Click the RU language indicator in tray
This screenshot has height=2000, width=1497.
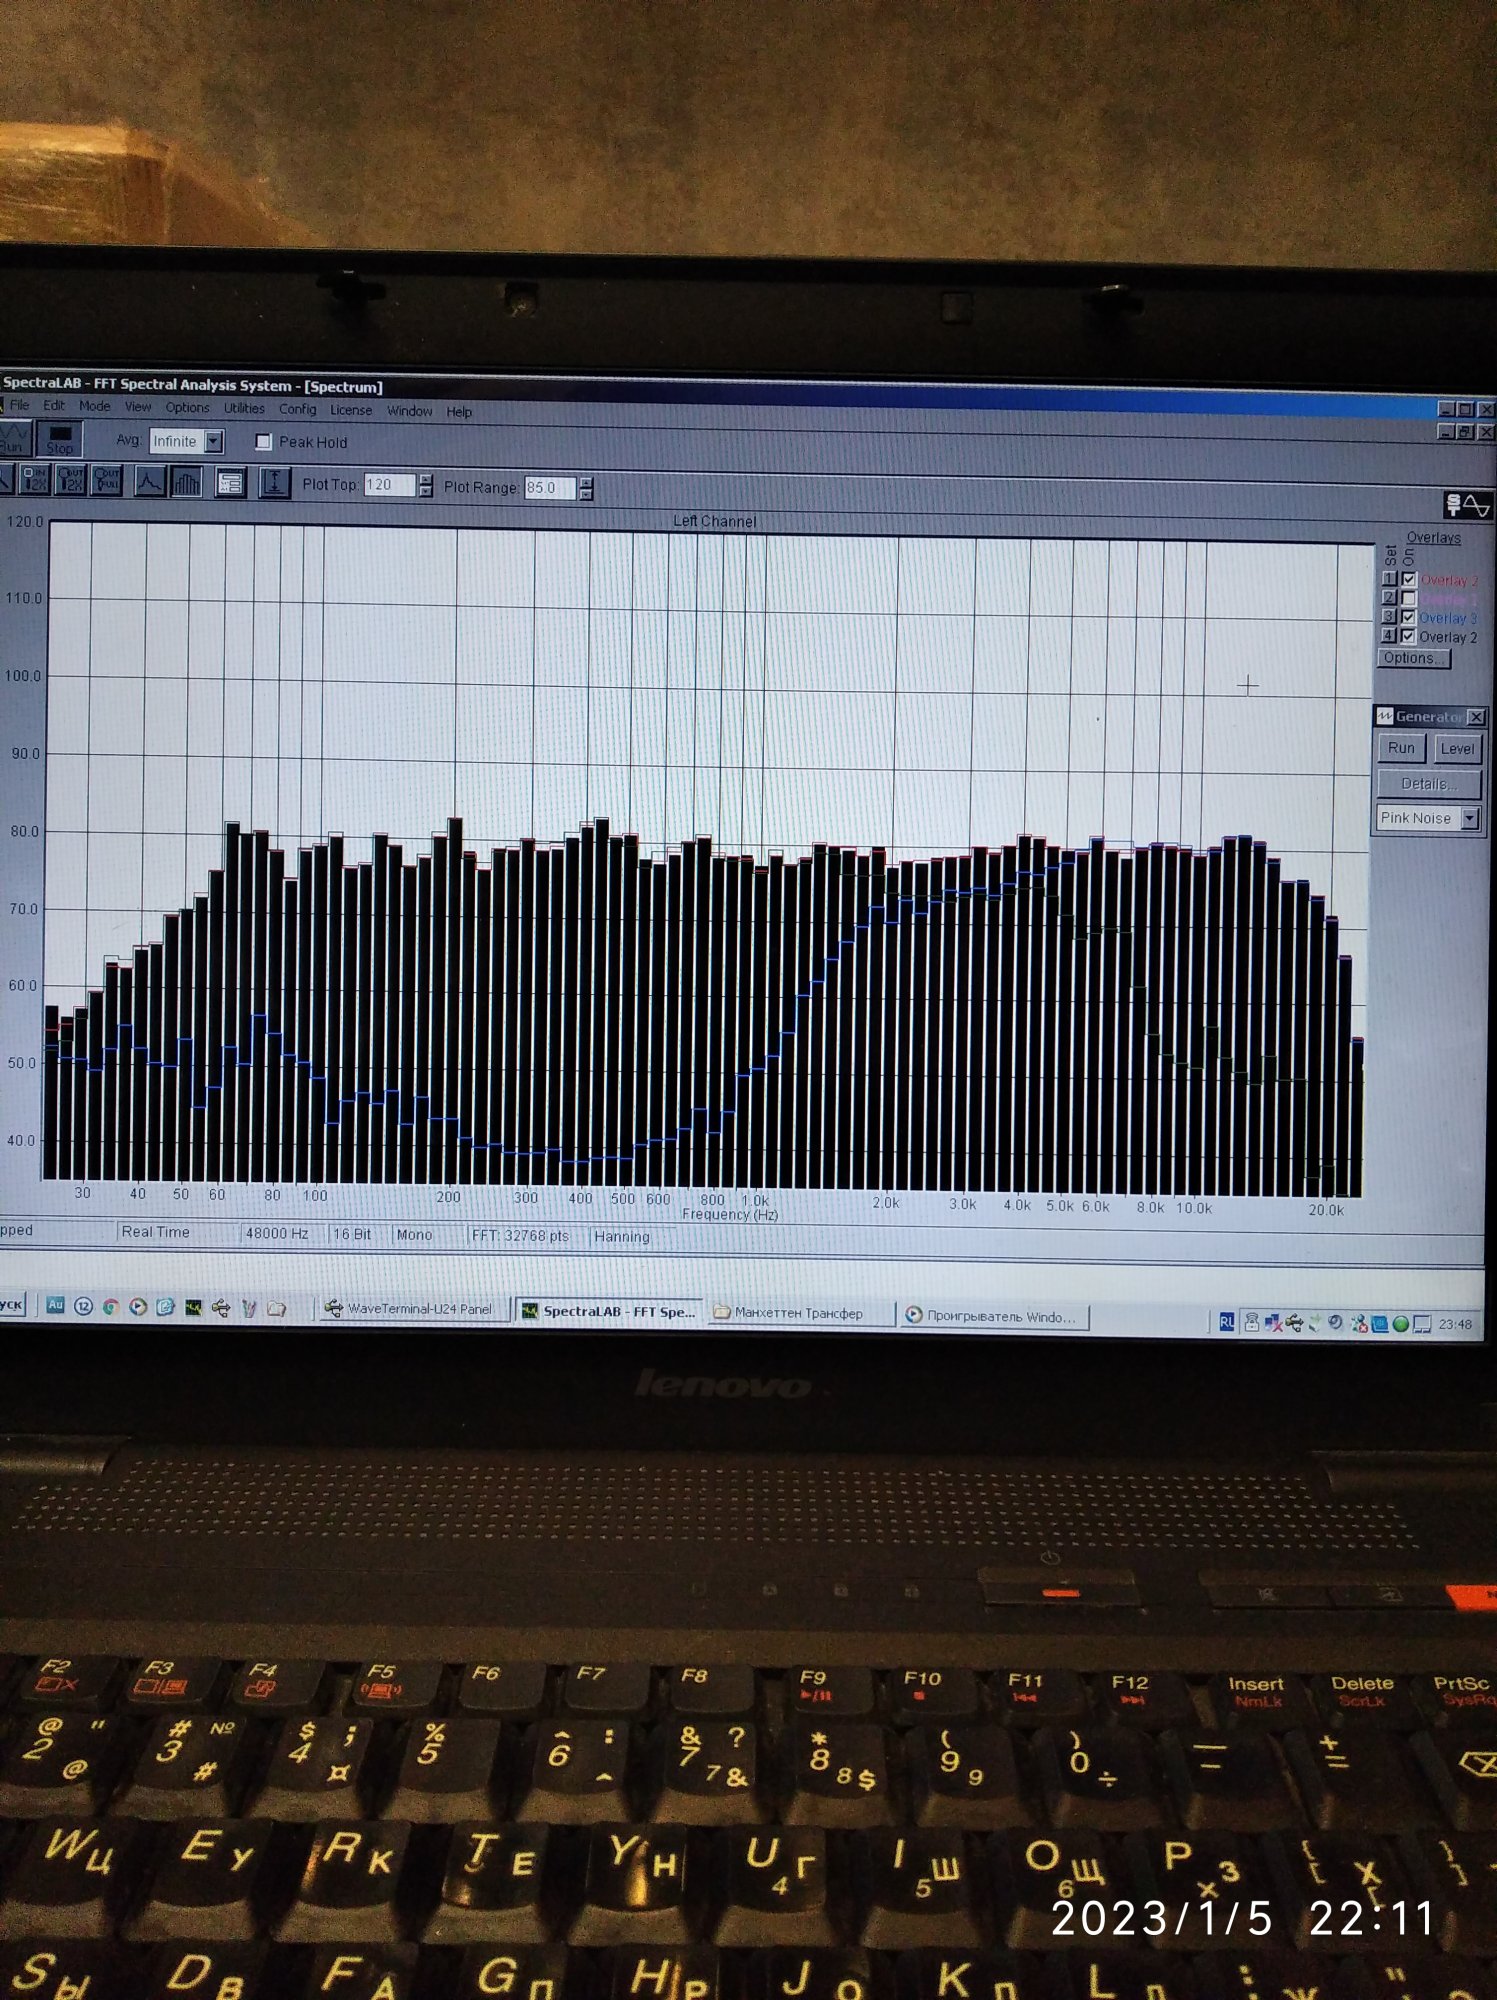(1227, 1323)
